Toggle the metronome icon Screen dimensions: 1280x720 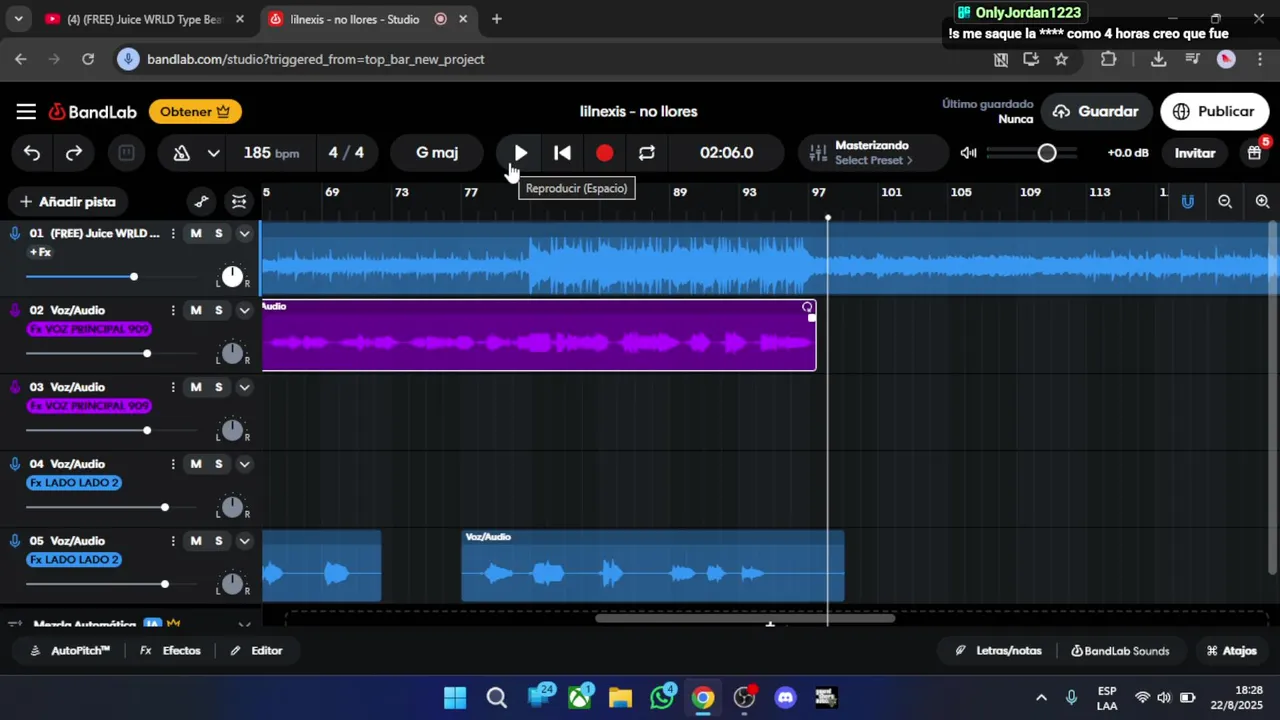pyautogui.click(x=182, y=153)
